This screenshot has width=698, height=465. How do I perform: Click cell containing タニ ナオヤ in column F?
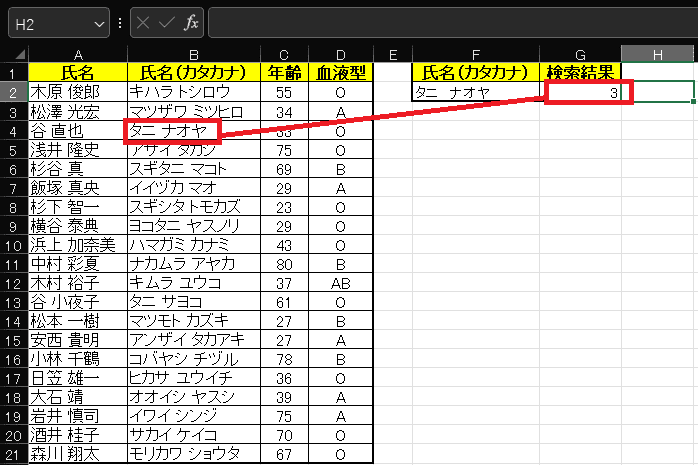click(x=476, y=92)
